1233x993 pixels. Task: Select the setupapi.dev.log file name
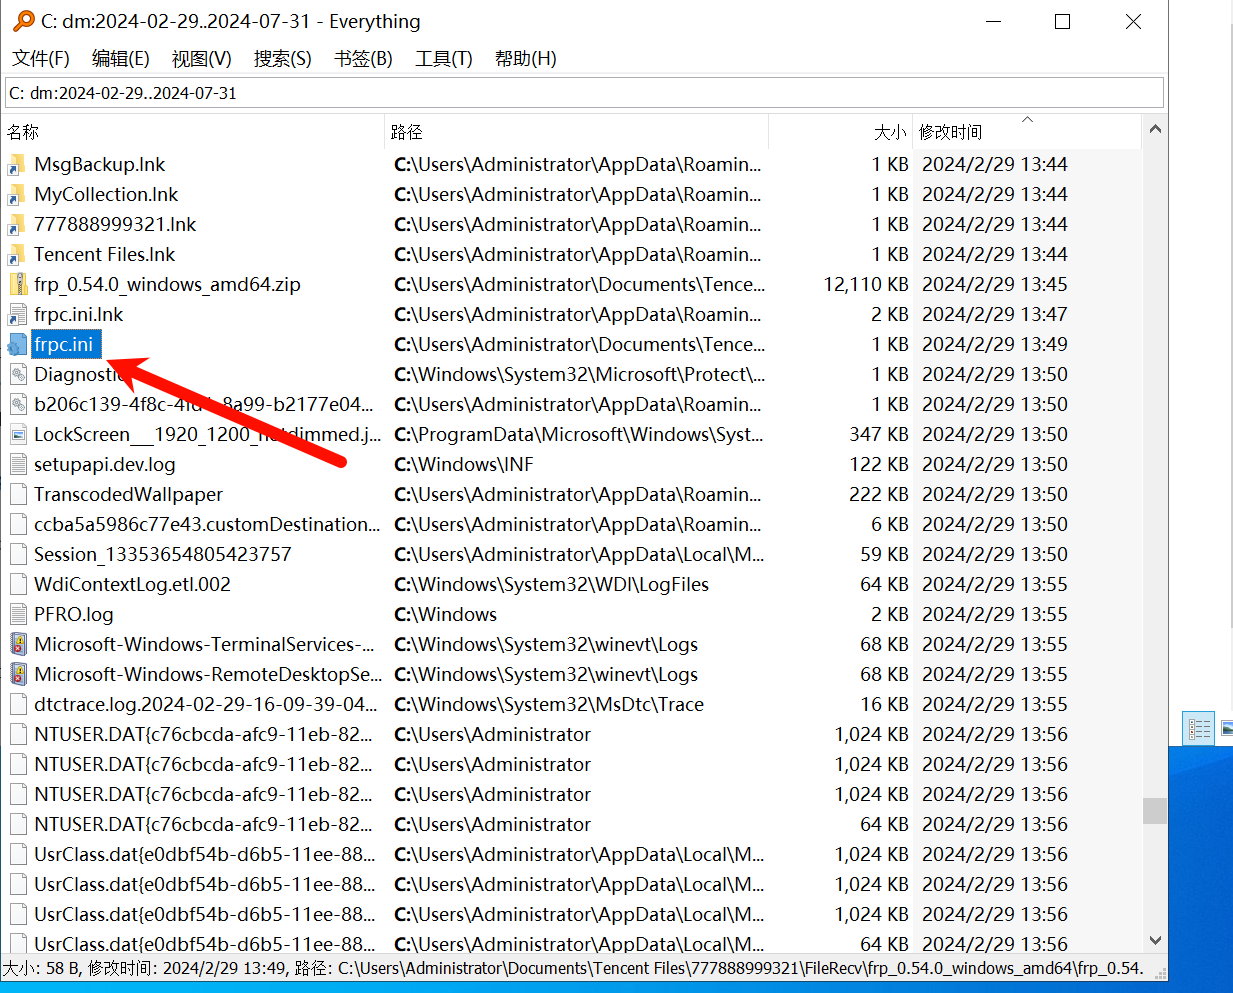[105, 464]
